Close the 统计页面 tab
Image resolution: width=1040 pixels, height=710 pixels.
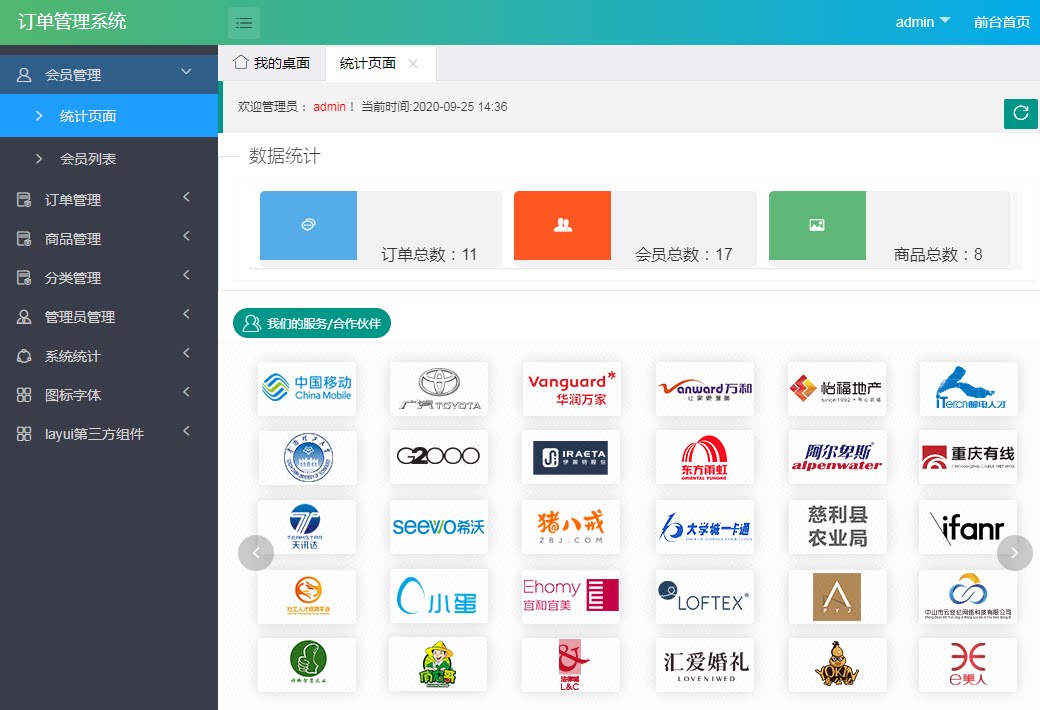pyautogui.click(x=413, y=64)
